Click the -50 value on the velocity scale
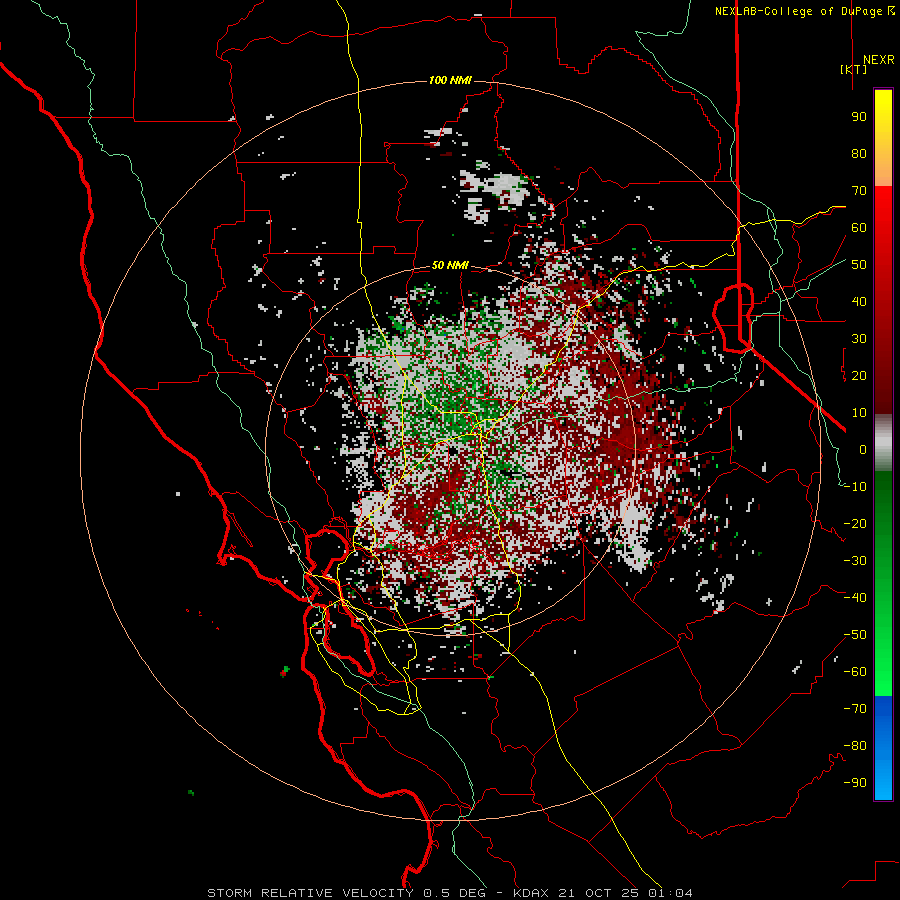Viewport: 900px width, 900px height. pos(855,635)
